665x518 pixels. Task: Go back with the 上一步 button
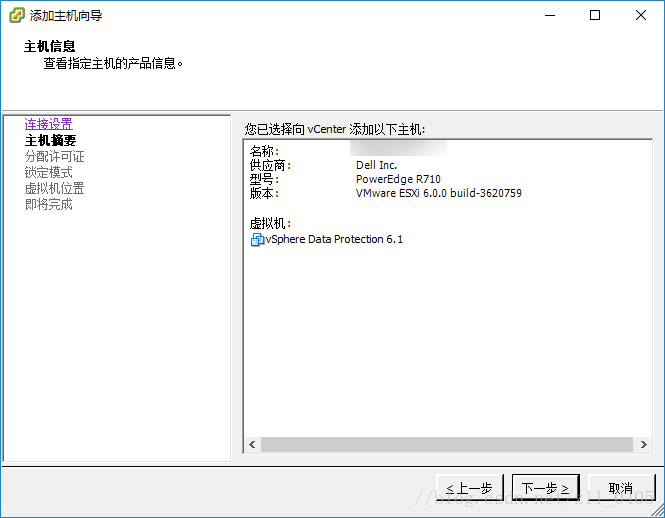click(x=470, y=488)
